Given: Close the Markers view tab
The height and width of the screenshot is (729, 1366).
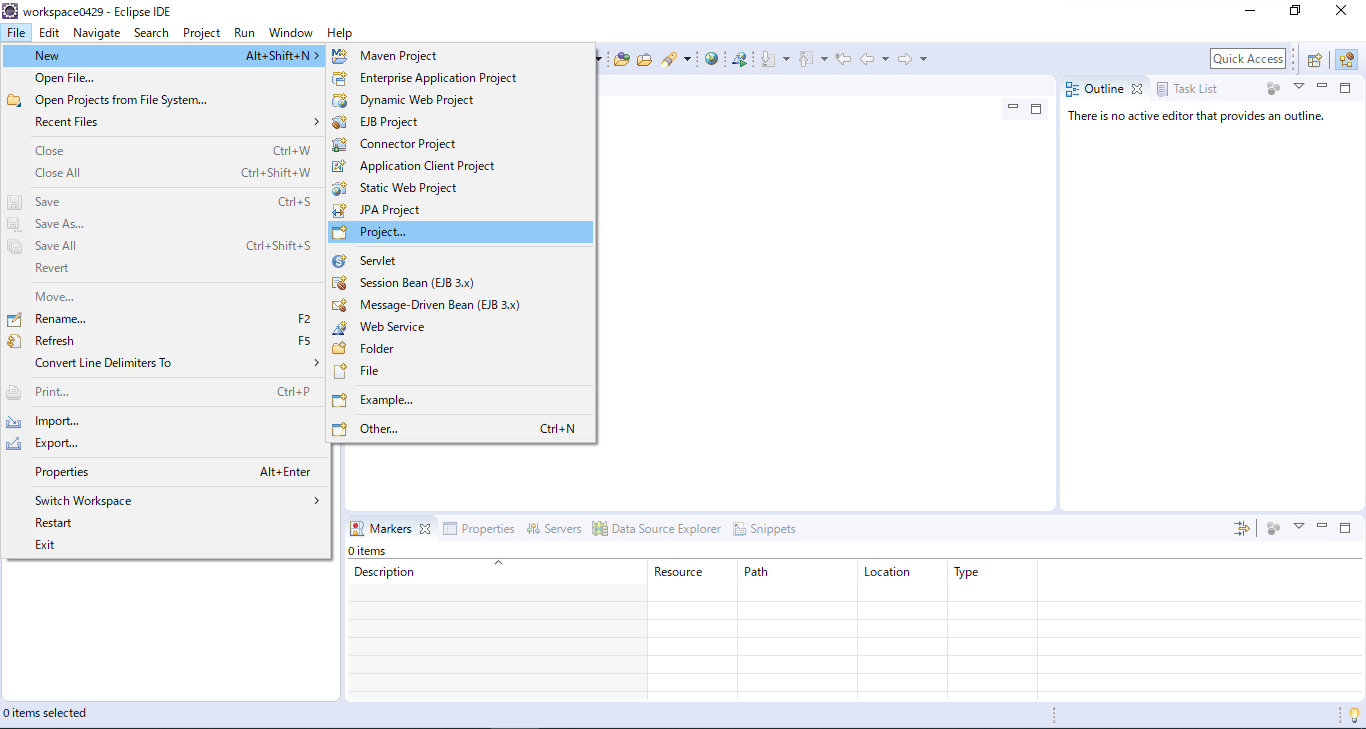Looking at the screenshot, I should pos(424,529).
